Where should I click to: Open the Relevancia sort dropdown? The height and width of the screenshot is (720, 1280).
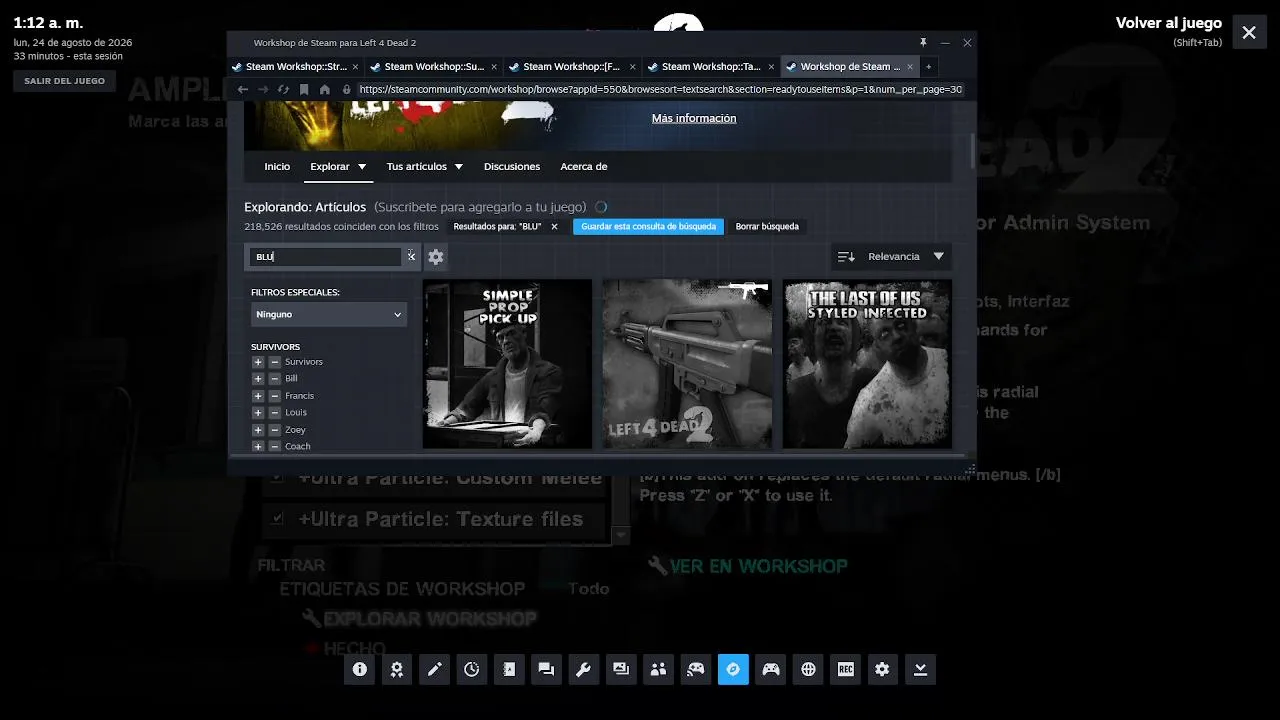tap(891, 257)
